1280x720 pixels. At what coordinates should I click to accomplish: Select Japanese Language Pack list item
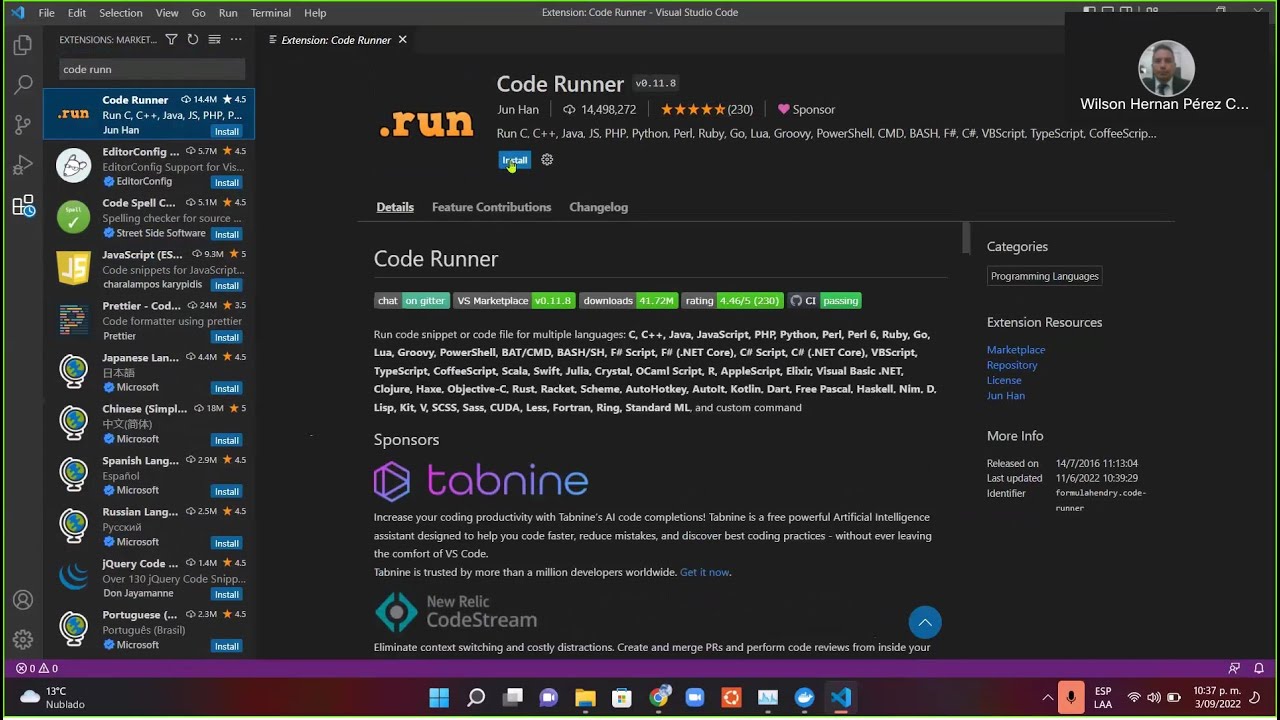(x=149, y=372)
